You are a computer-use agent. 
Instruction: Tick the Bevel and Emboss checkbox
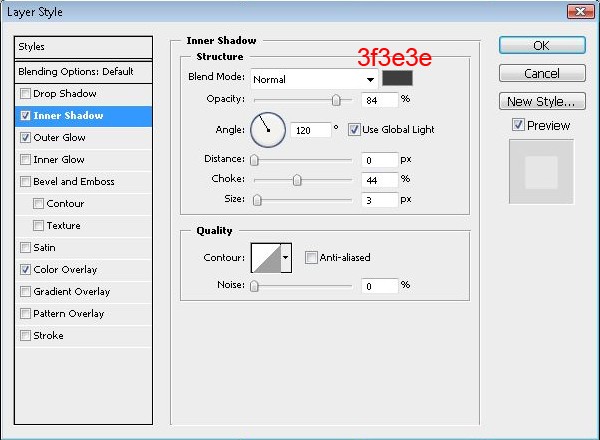point(25,181)
